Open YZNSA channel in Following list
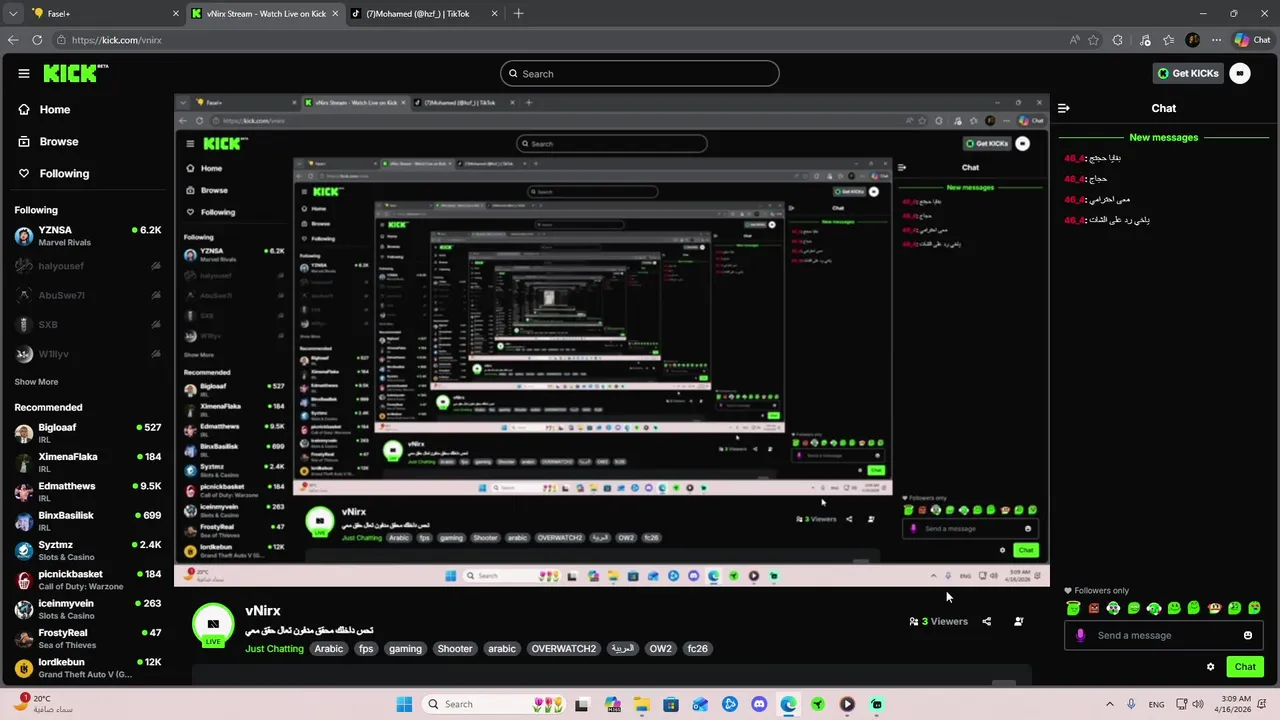1280x720 pixels. [88, 236]
